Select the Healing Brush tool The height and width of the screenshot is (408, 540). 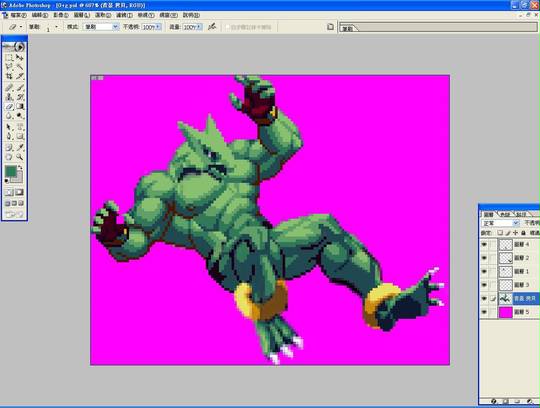tap(9, 88)
